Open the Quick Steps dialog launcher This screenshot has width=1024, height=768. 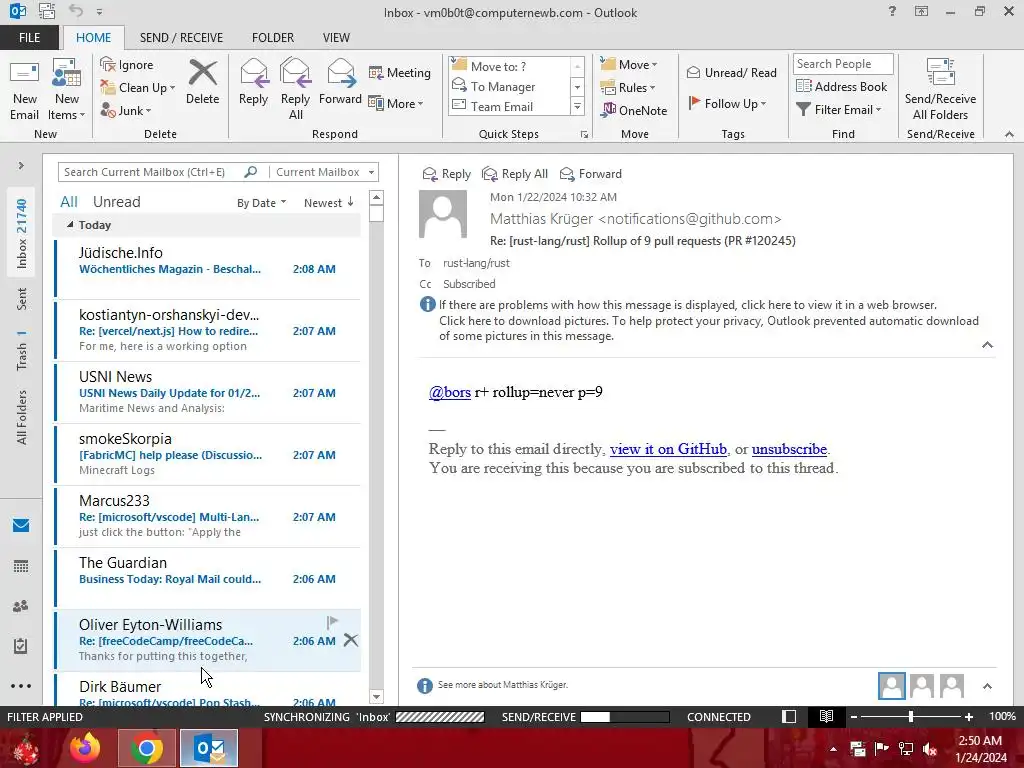click(584, 135)
